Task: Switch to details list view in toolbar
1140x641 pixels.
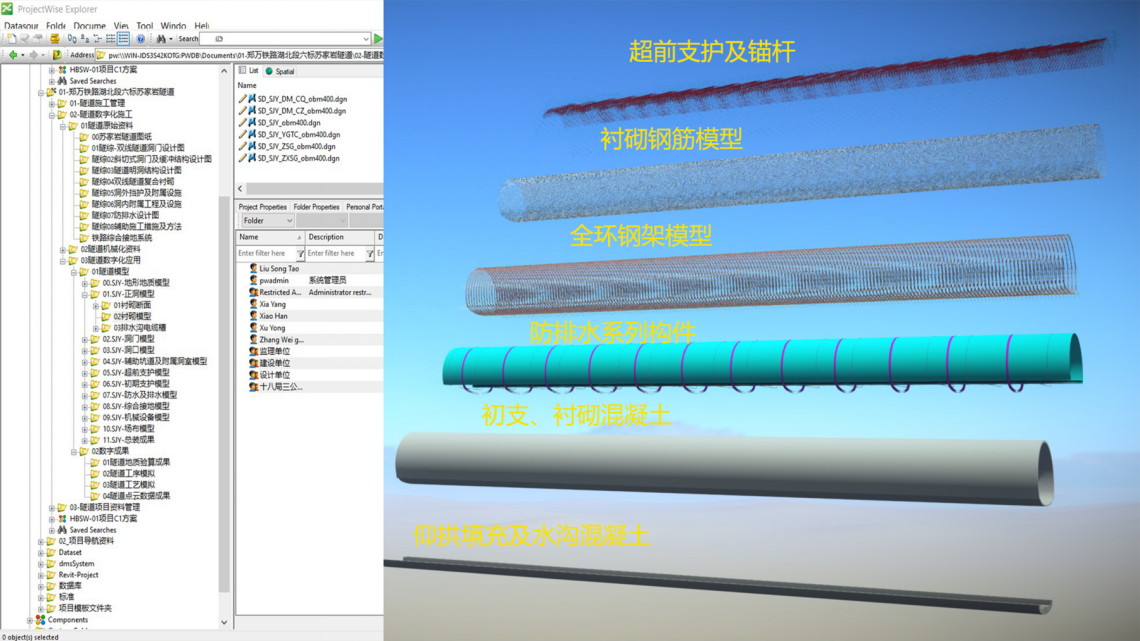Action: point(123,39)
